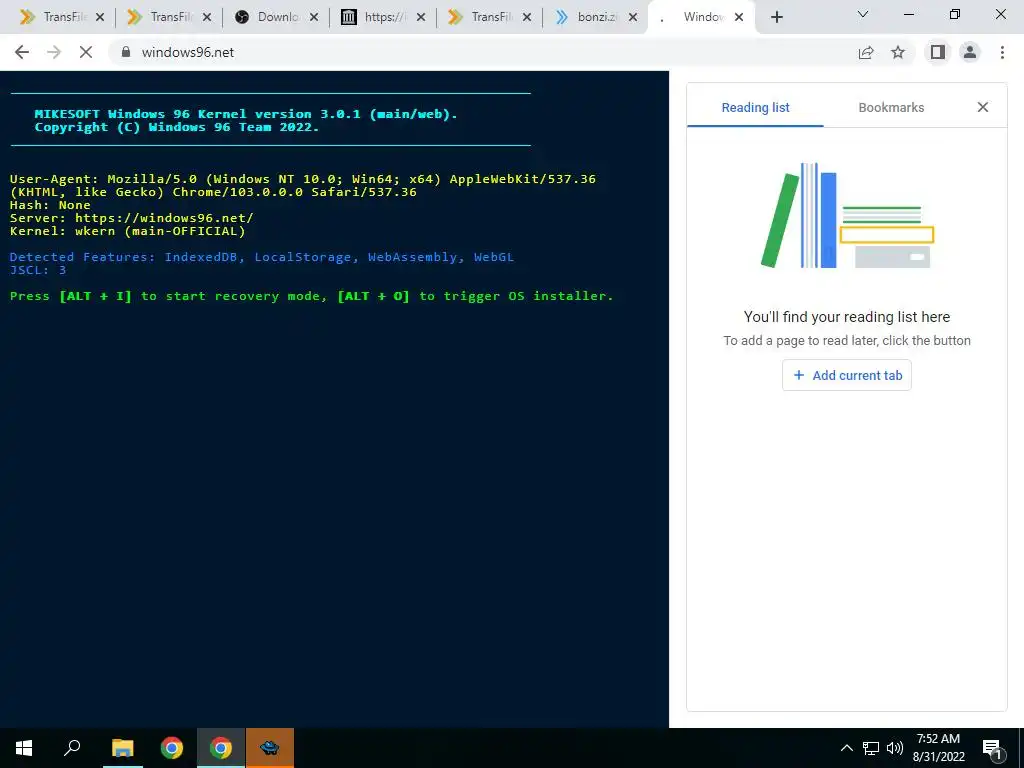Open the active Chrome taskbar window
Screen dimensions: 1024x768
click(221, 748)
